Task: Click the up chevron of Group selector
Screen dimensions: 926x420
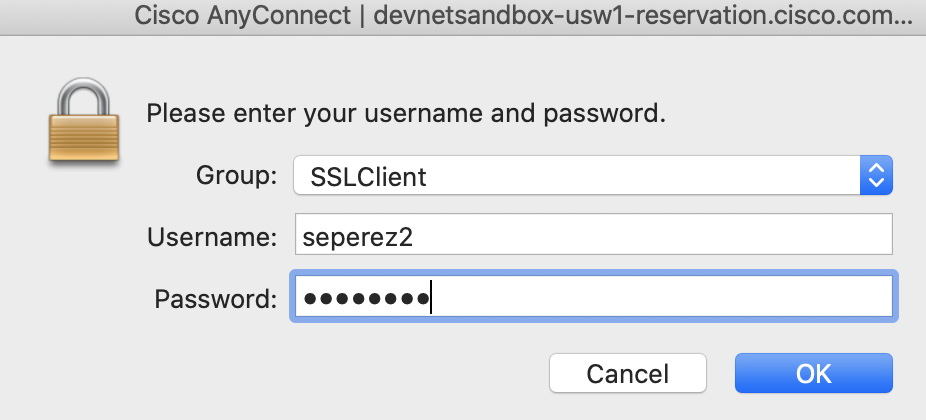Action: tap(876, 170)
